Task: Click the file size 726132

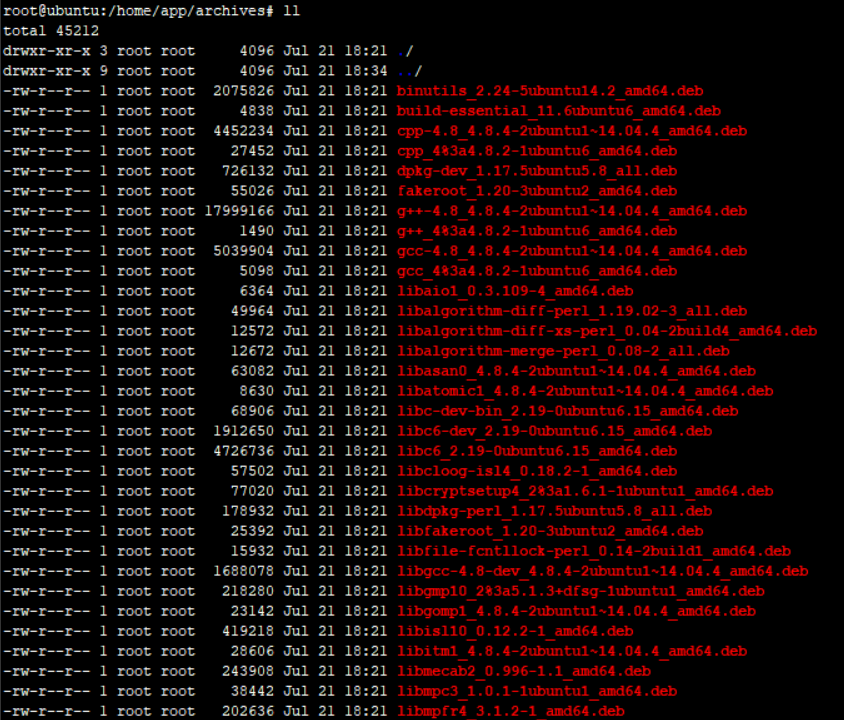Action: [248, 171]
